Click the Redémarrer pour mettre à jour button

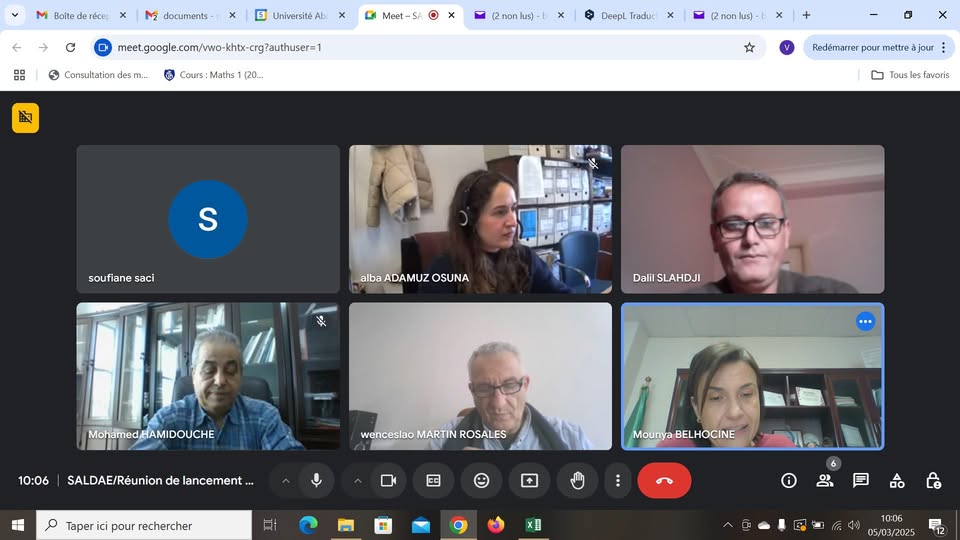point(872,47)
